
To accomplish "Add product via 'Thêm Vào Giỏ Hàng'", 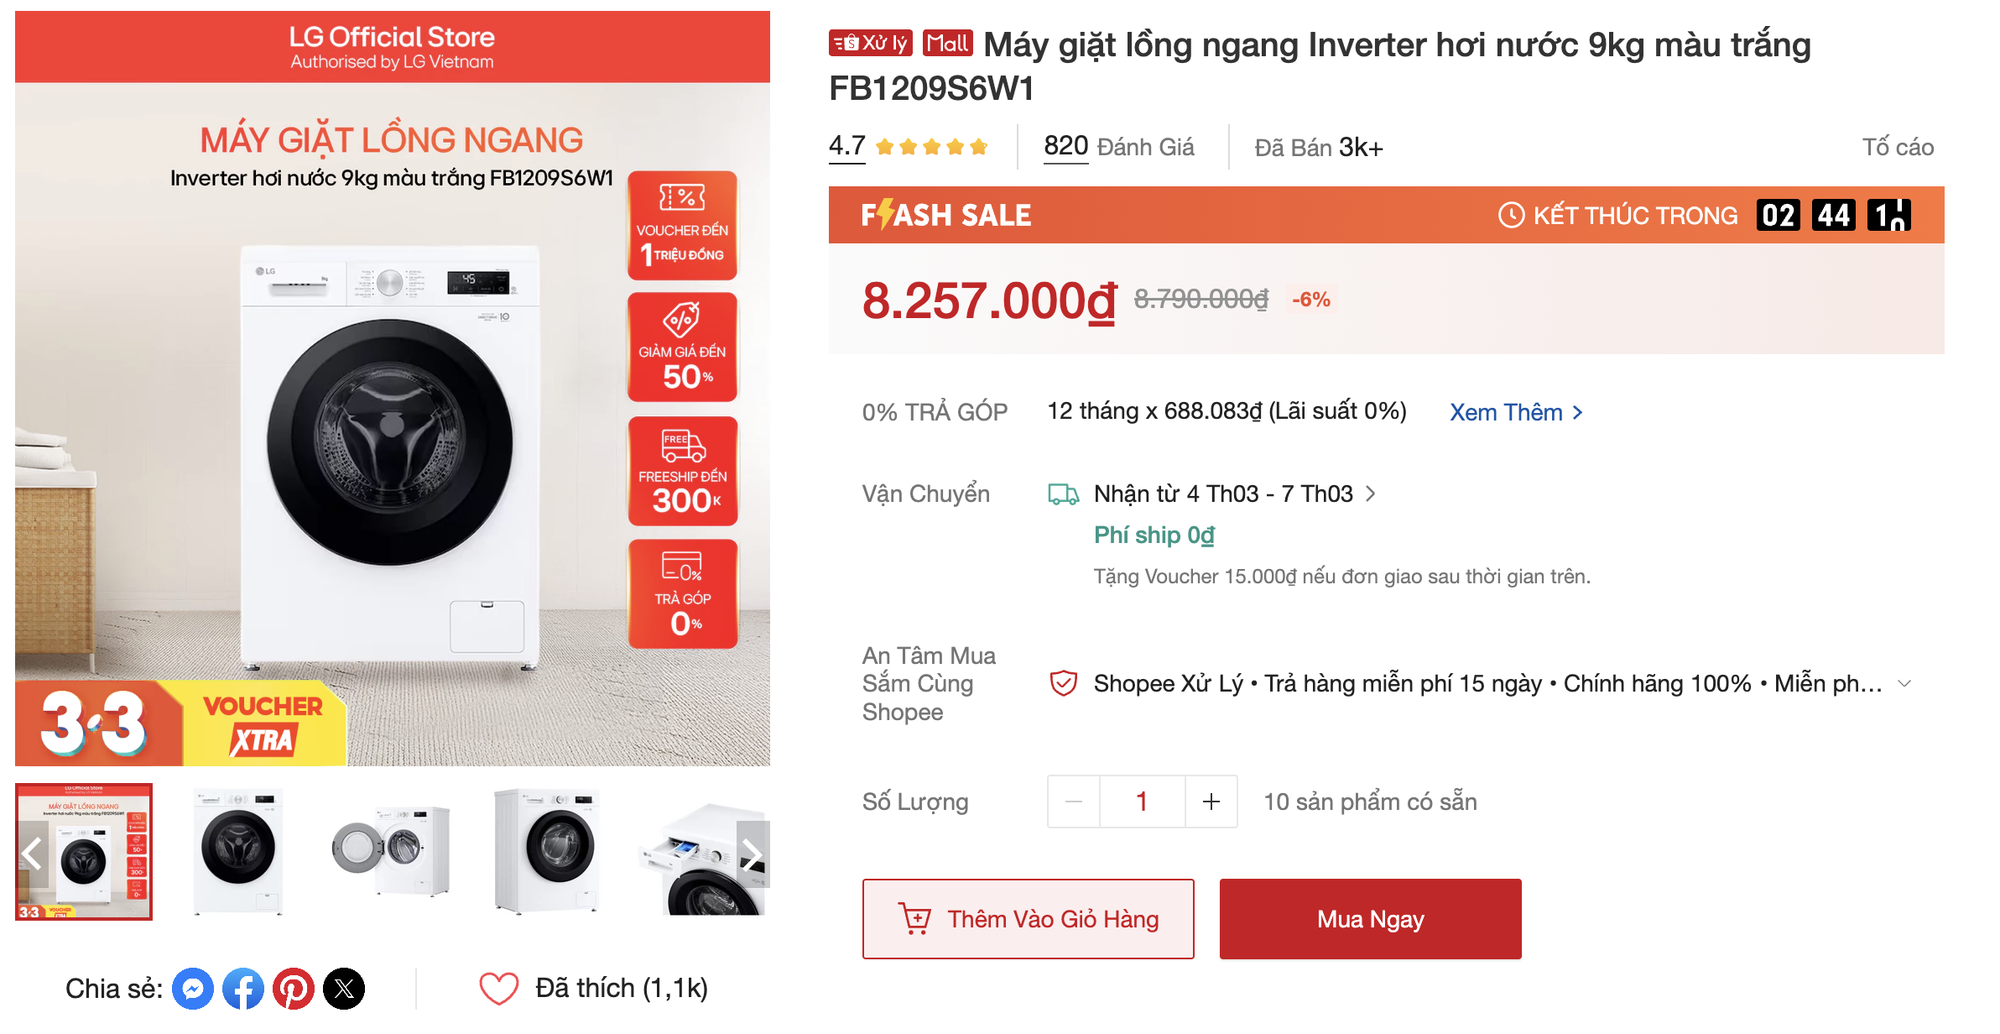I will click(x=1028, y=918).
